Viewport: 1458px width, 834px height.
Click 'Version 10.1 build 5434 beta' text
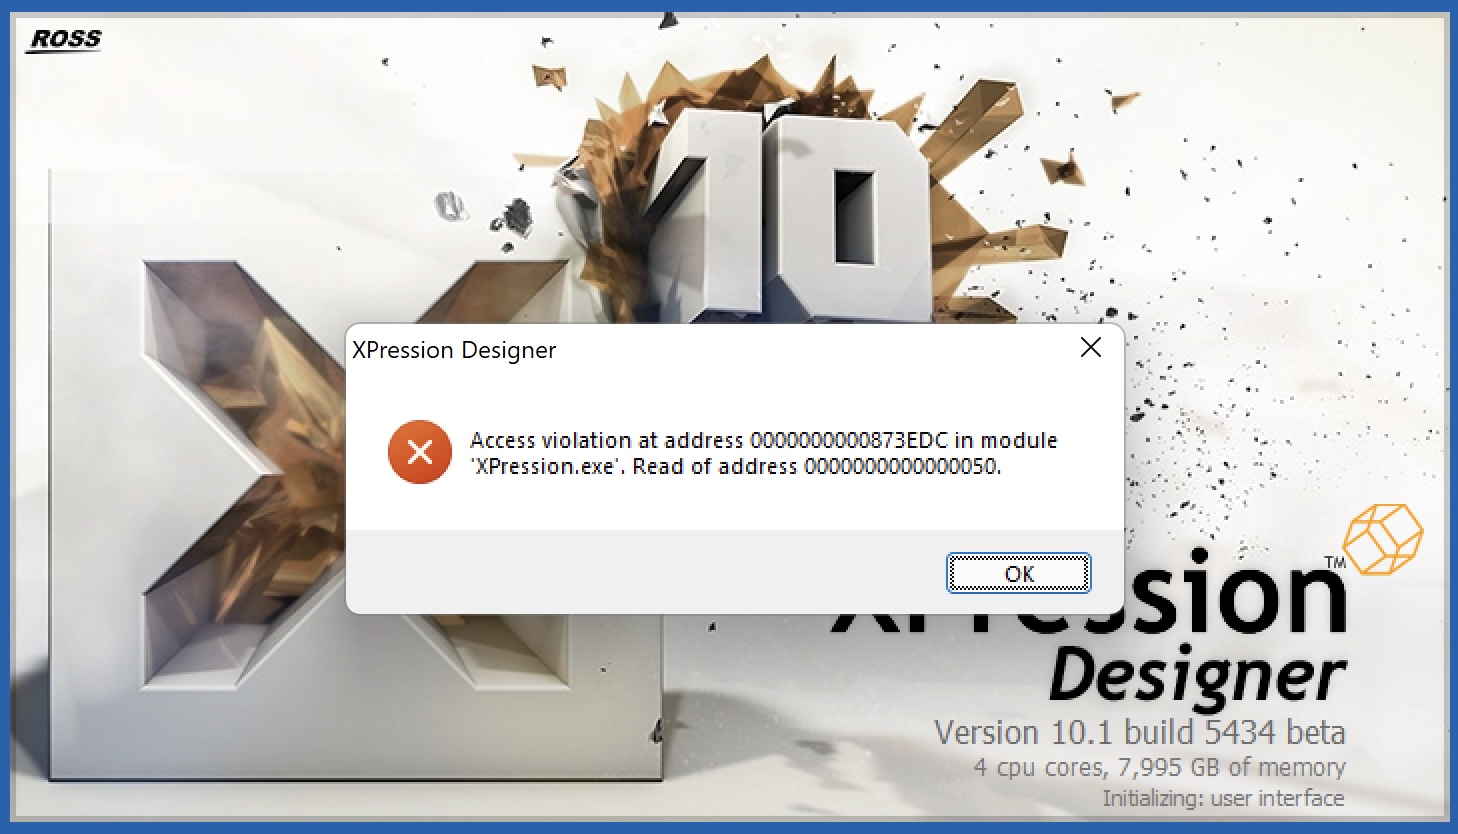(1139, 732)
